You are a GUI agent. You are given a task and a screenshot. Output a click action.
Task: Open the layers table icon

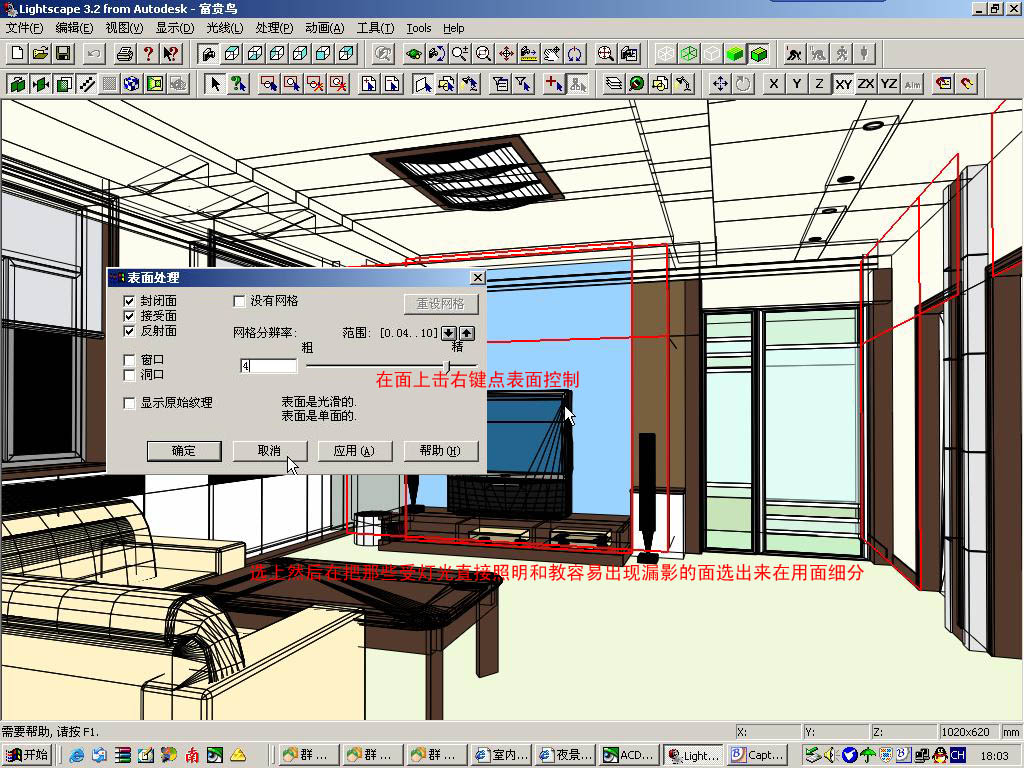(613, 84)
